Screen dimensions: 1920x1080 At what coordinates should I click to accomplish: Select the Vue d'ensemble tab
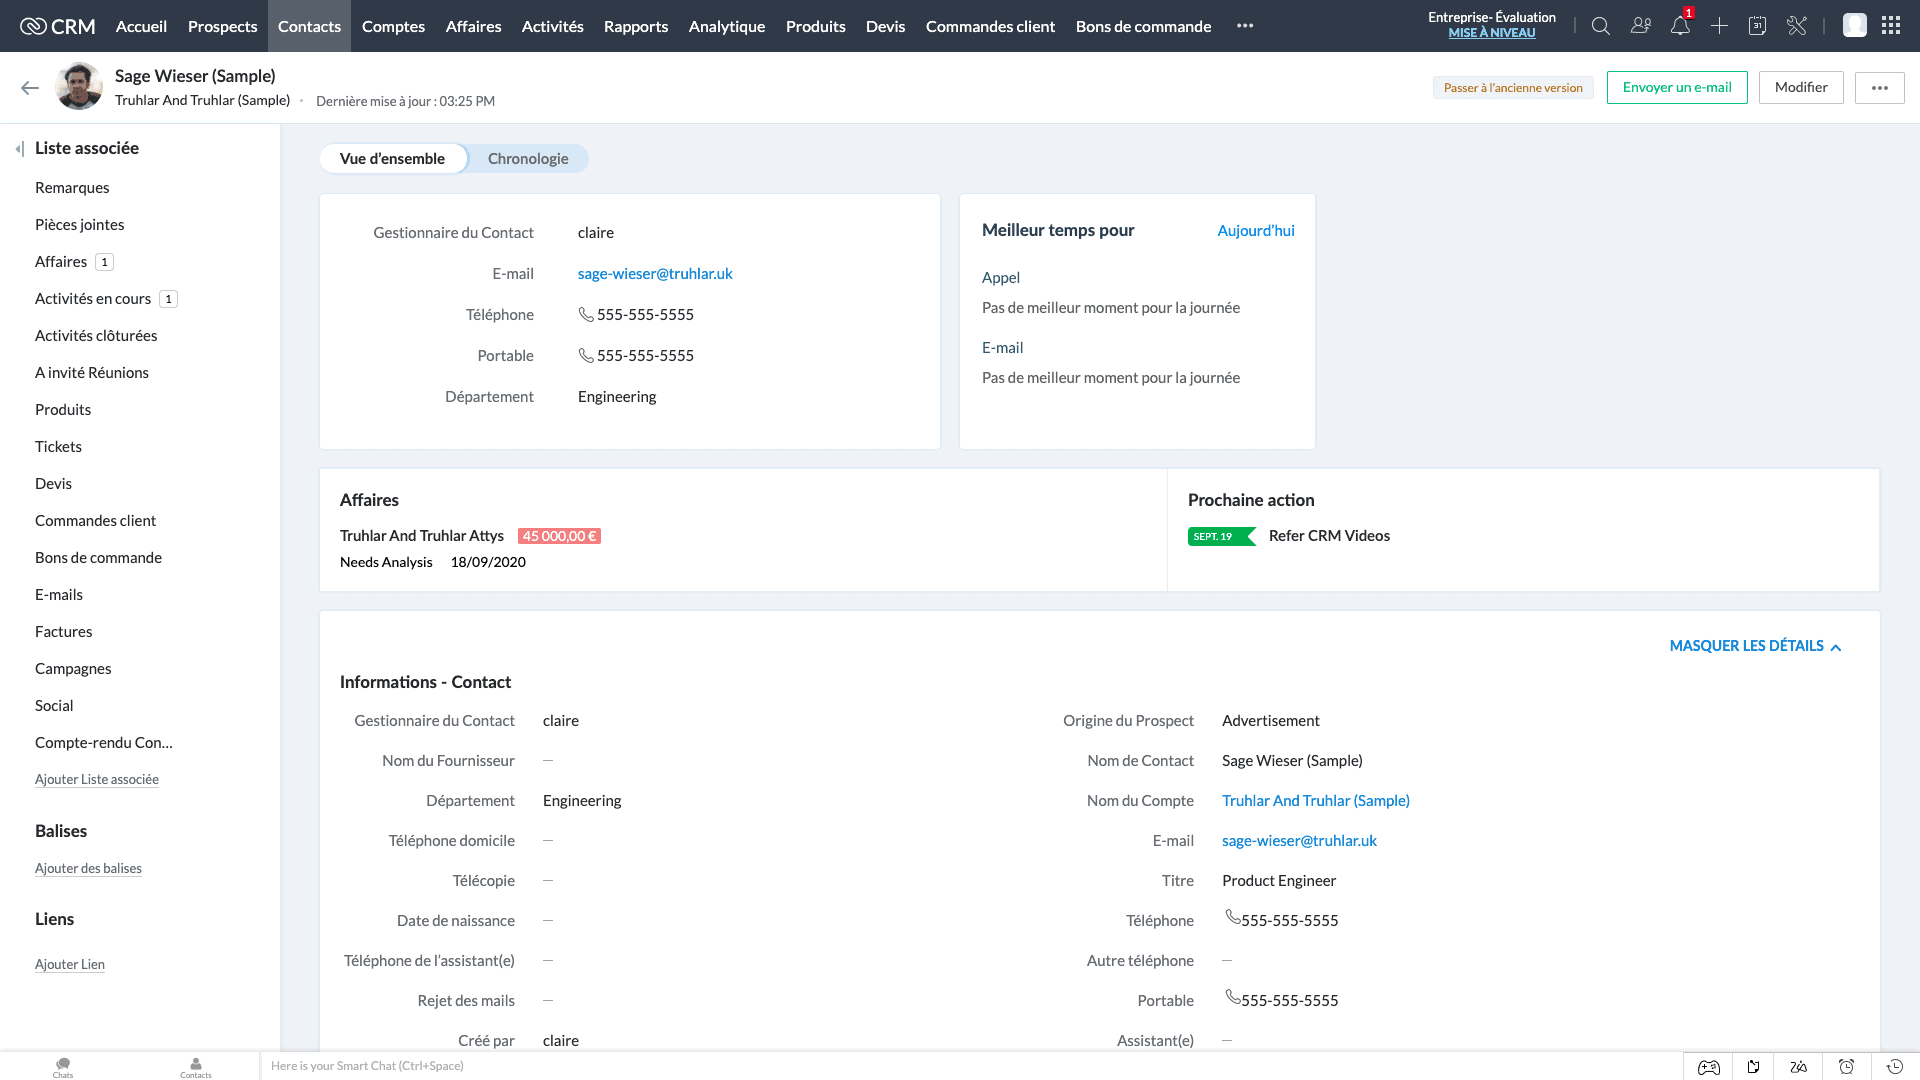click(x=393, y=158)
